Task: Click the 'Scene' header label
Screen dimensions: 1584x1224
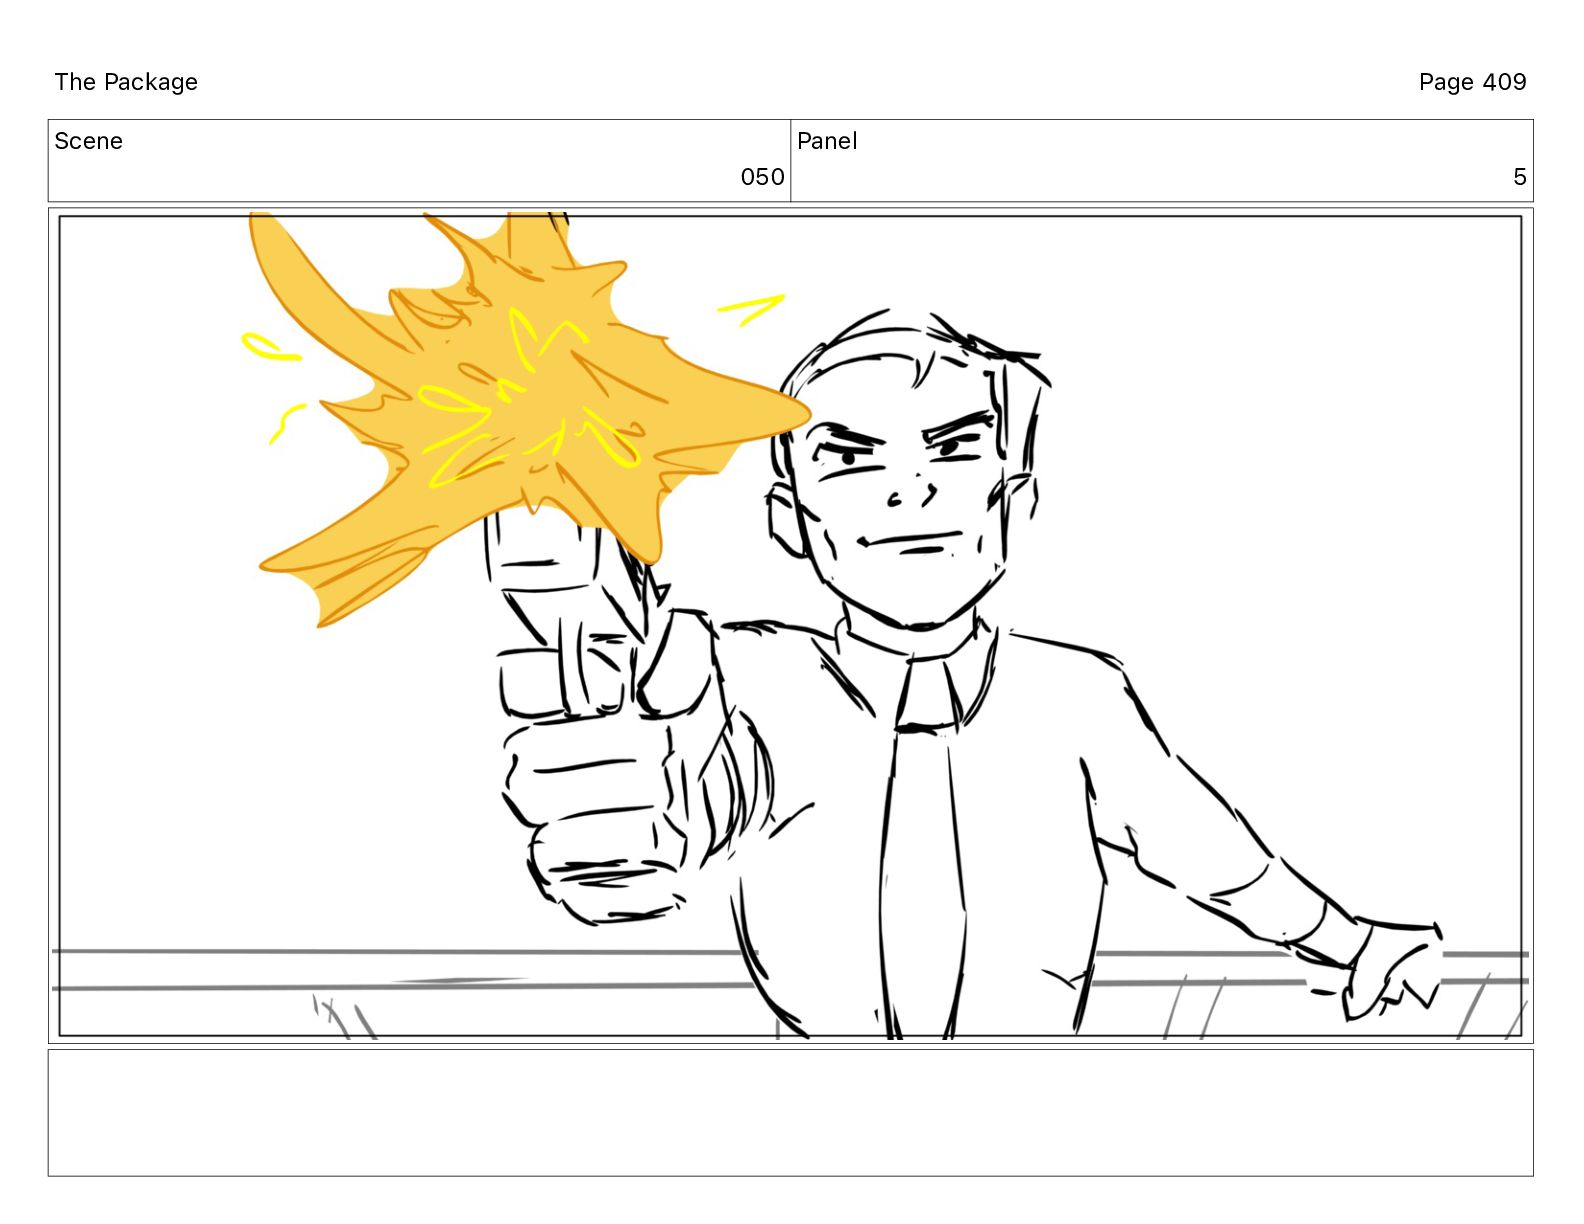Action: point(88,141)
